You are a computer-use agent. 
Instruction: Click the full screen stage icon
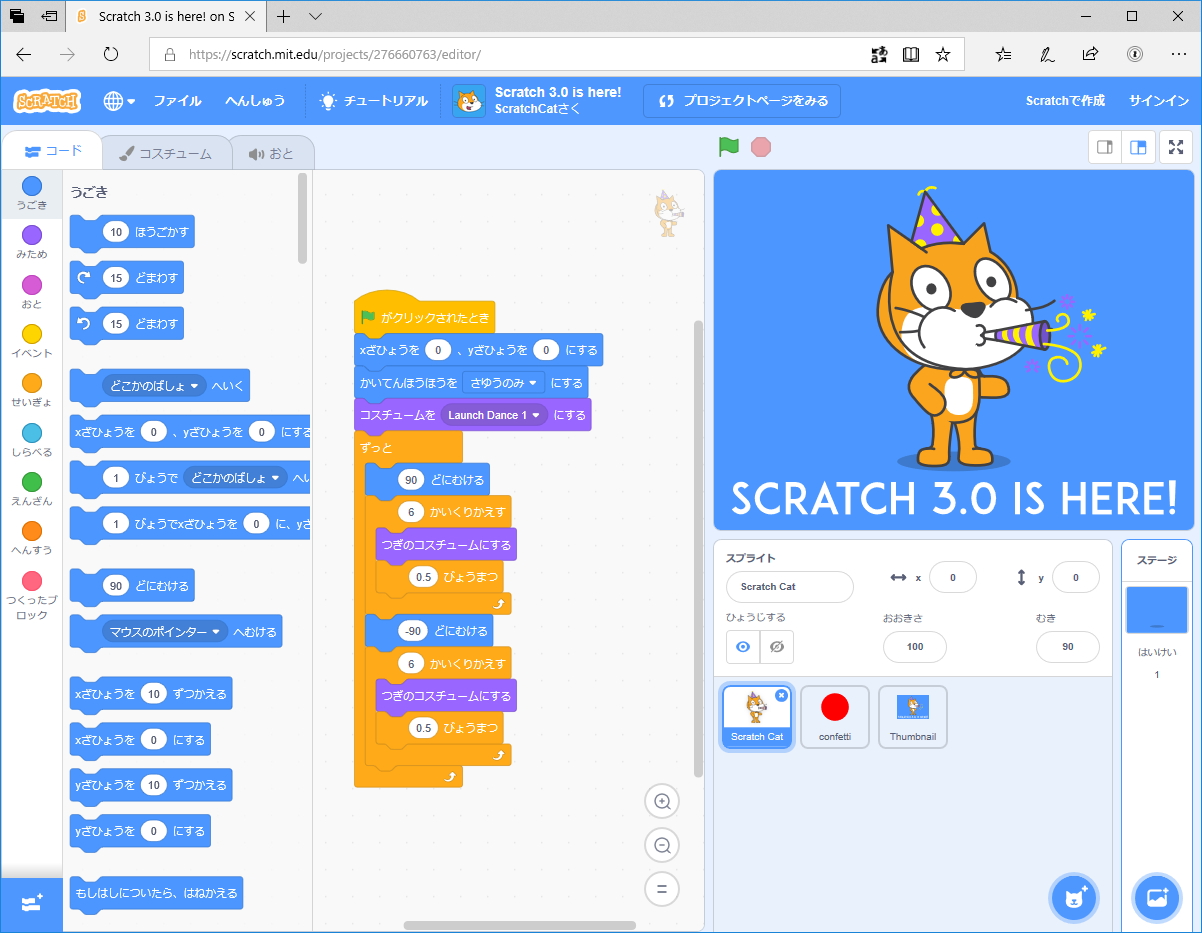[1175, 146]
